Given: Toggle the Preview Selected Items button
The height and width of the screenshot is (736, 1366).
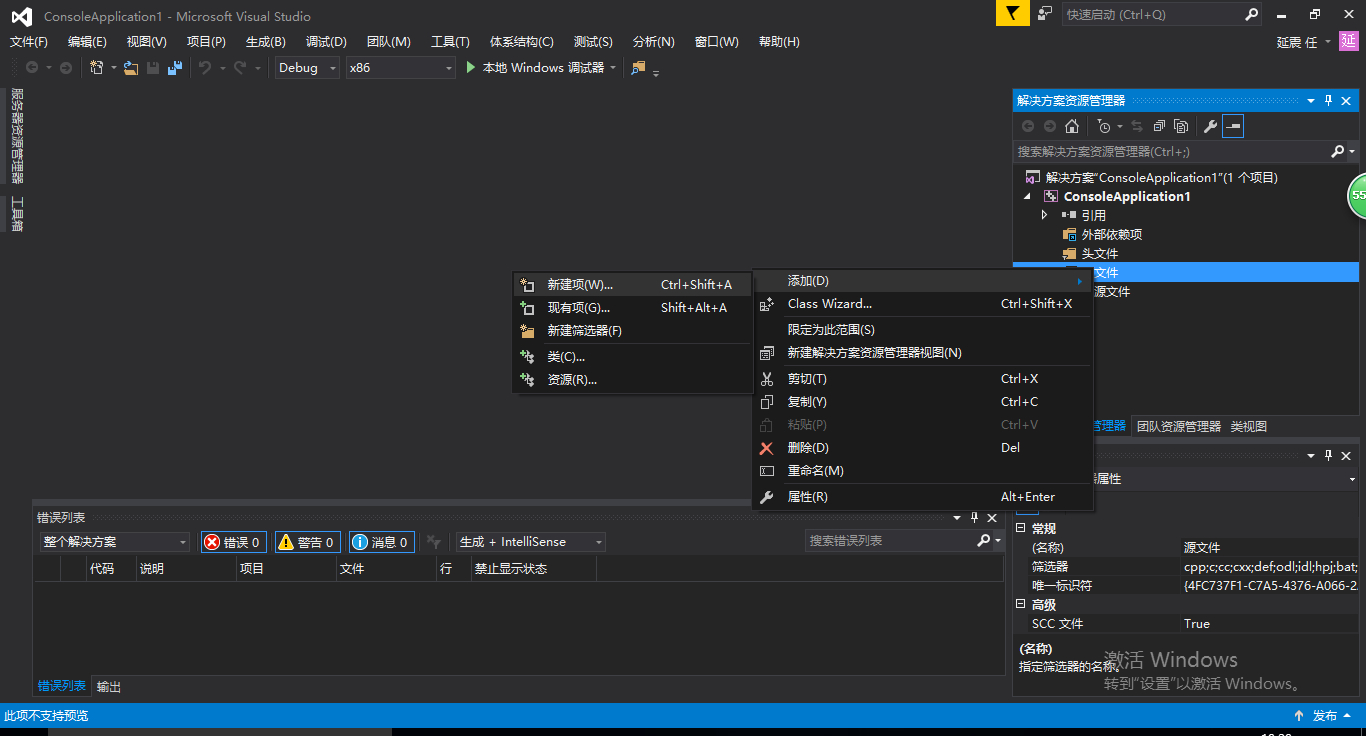Looking at the screenshot, I should click(1233, 126).
